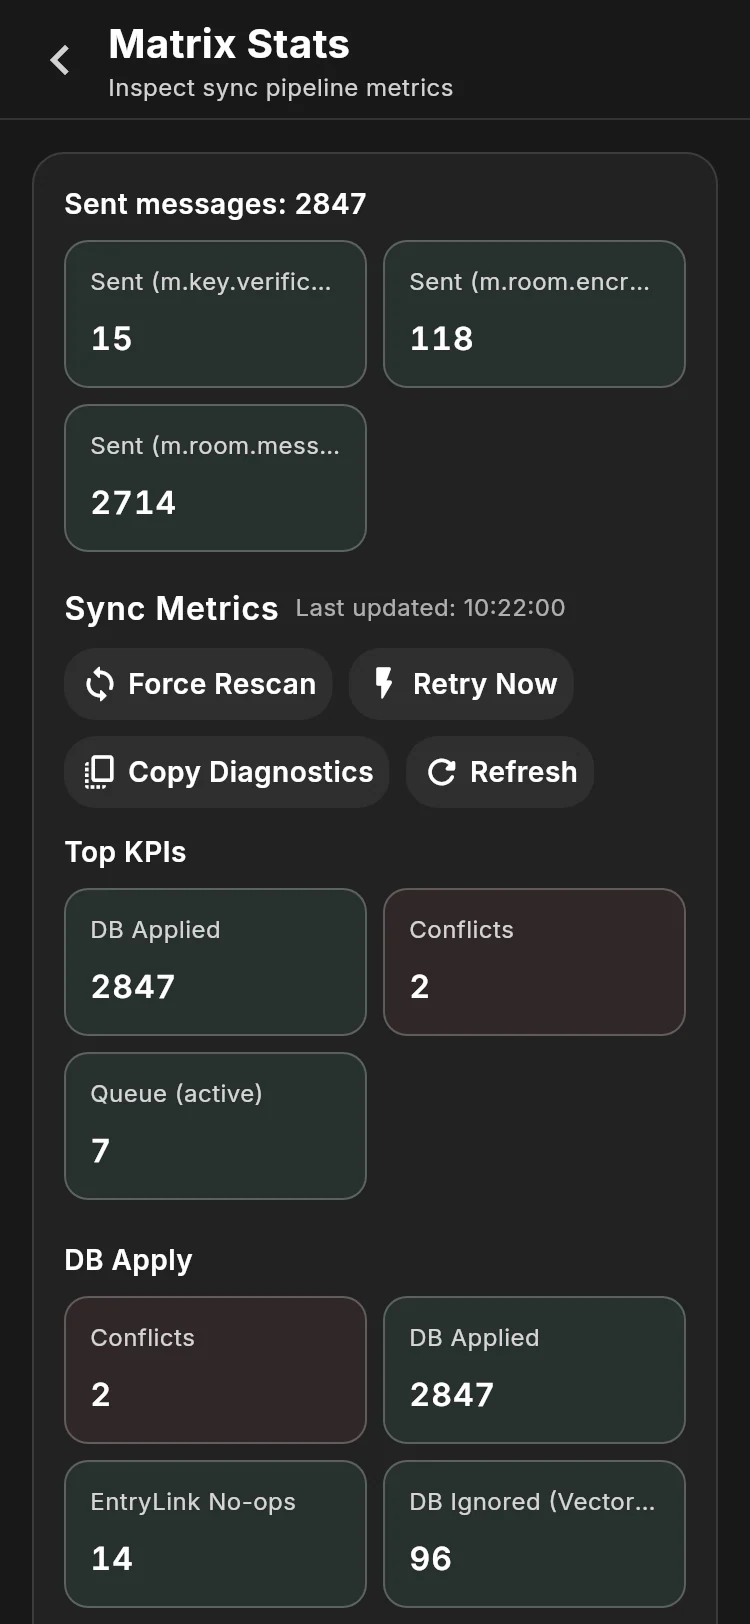
Task: Tap the EntryLink No-ops card showing 14
Action: pos(215,1534)
